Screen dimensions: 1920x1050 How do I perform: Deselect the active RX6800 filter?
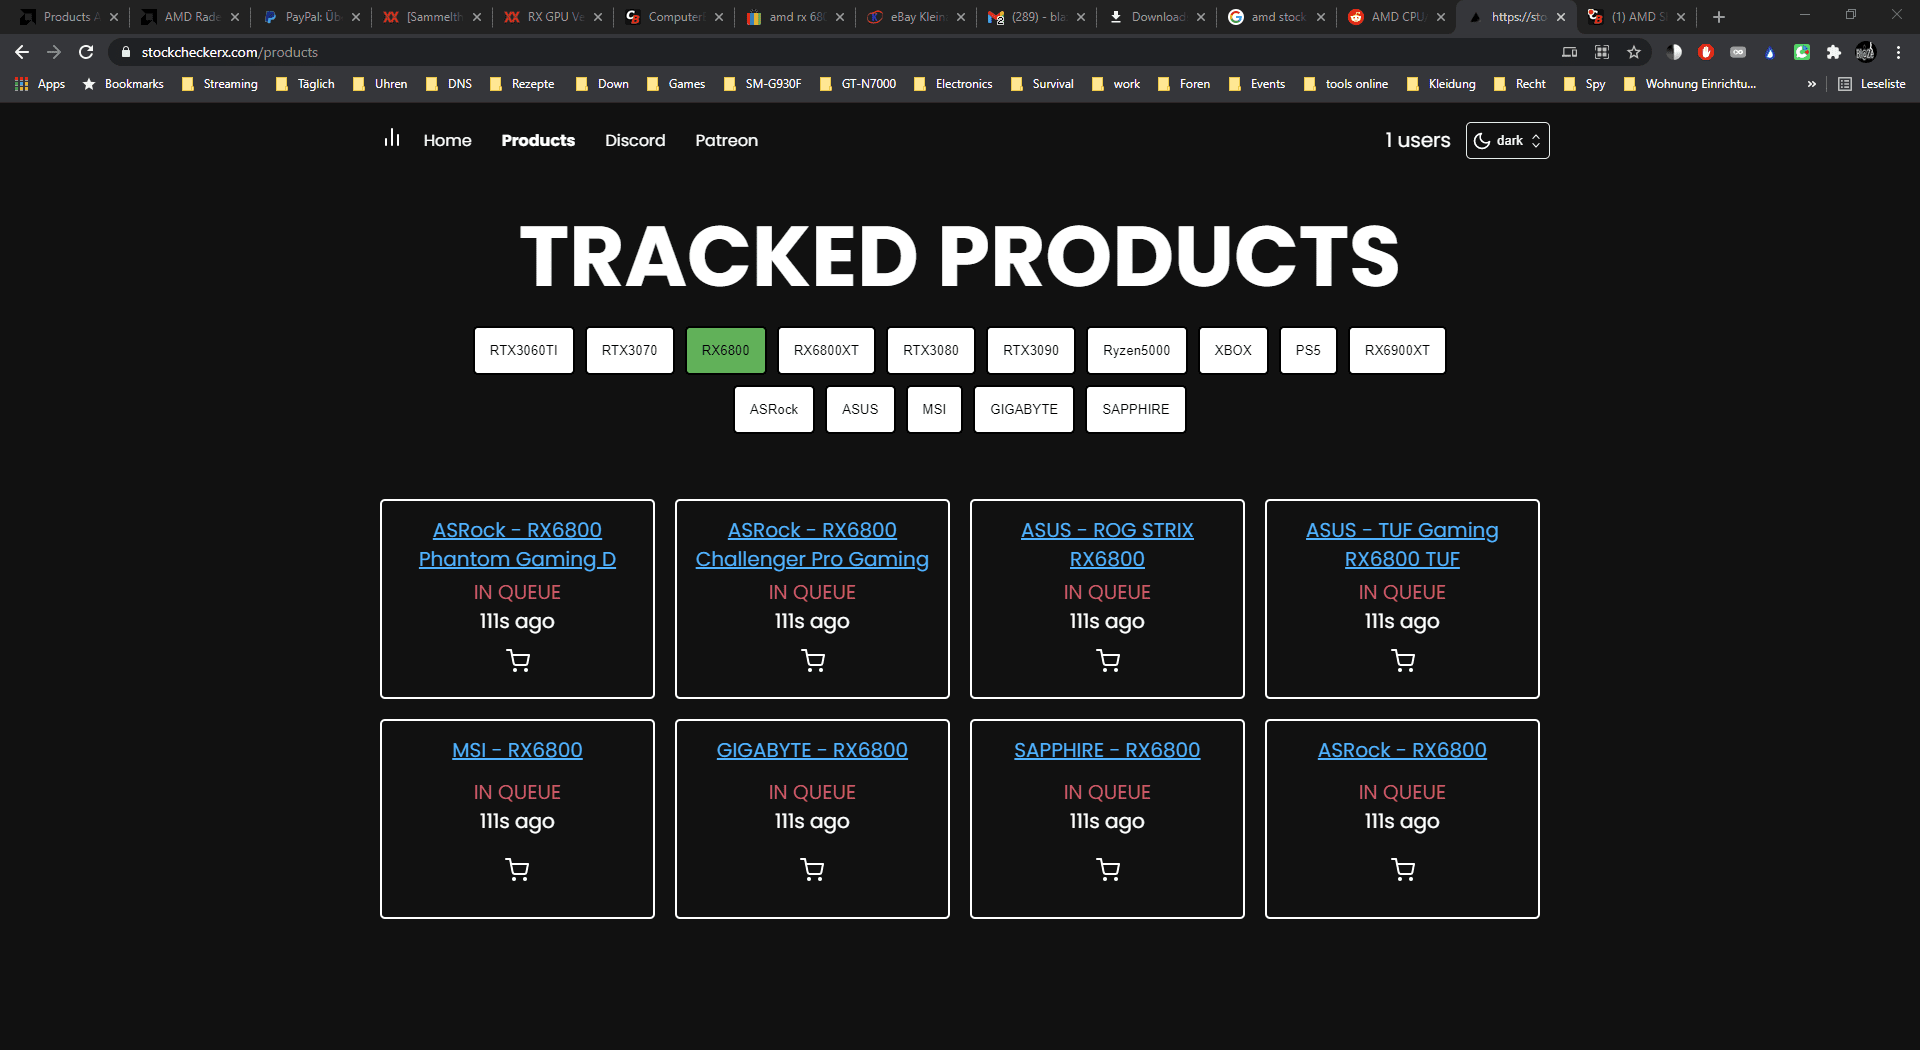[726, 350]
